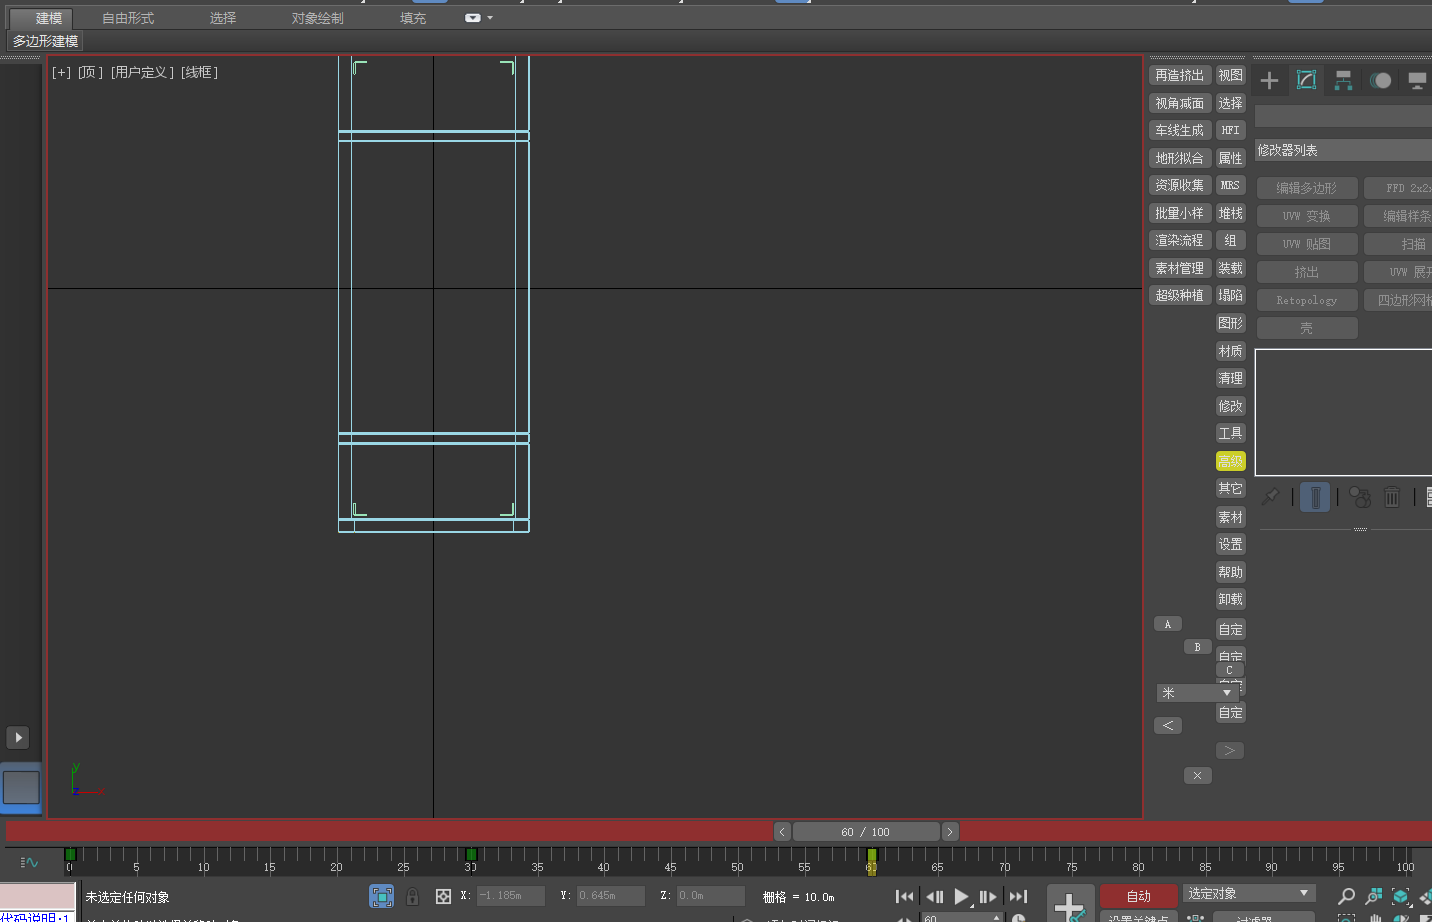The width and height of the screenshot is (1432, 922).
Task: Open the Create command panel plus icon
Action: pyautogui.click(x=1269, y=81)
